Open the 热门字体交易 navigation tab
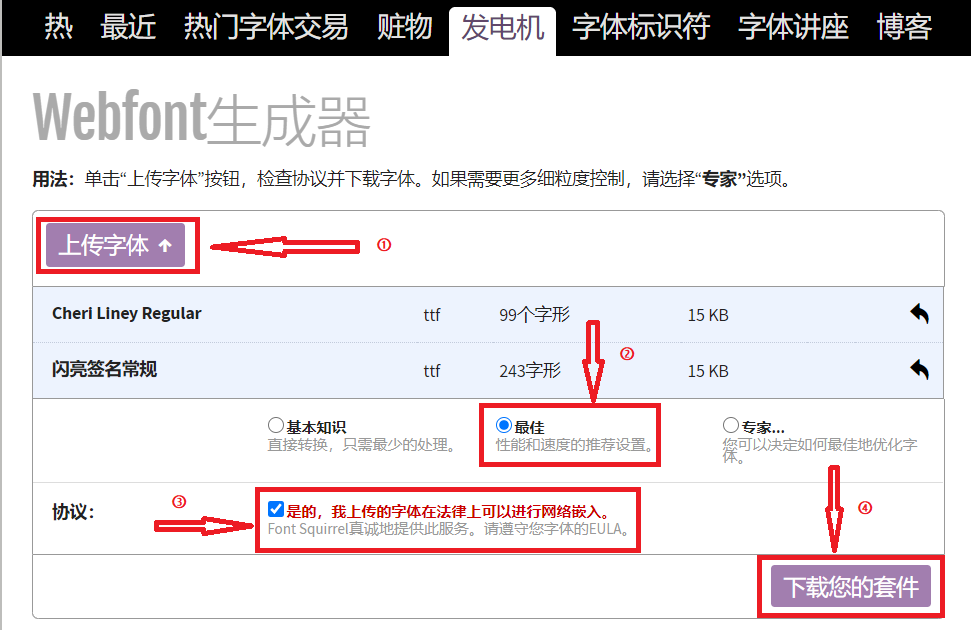 tap(266, 27)
